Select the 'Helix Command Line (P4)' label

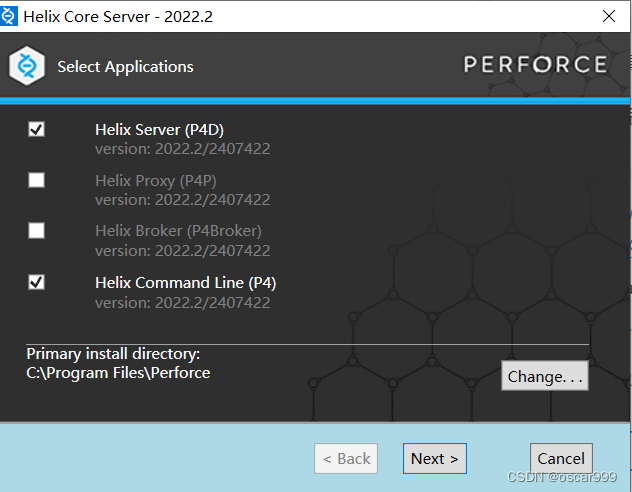point(186,283)
